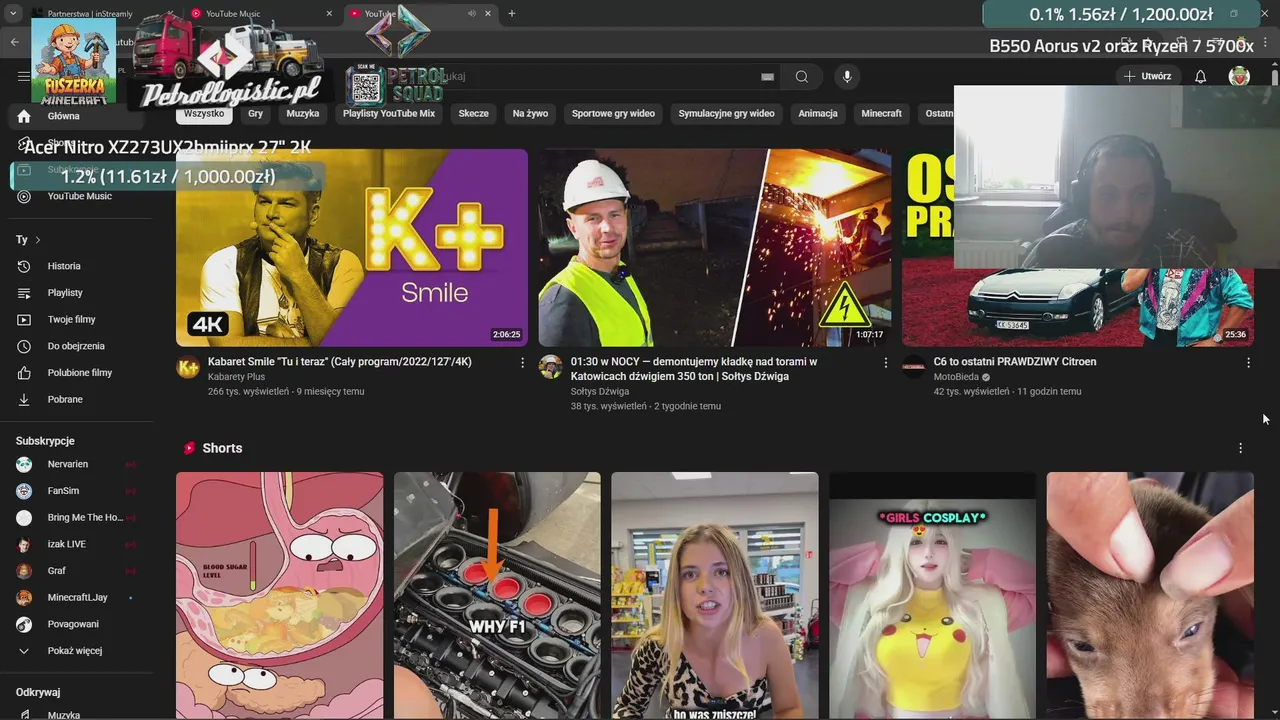The width and height of the screenshot is (1280, 720).
Task: Expand the Ty section chevron
Action: 38,240
